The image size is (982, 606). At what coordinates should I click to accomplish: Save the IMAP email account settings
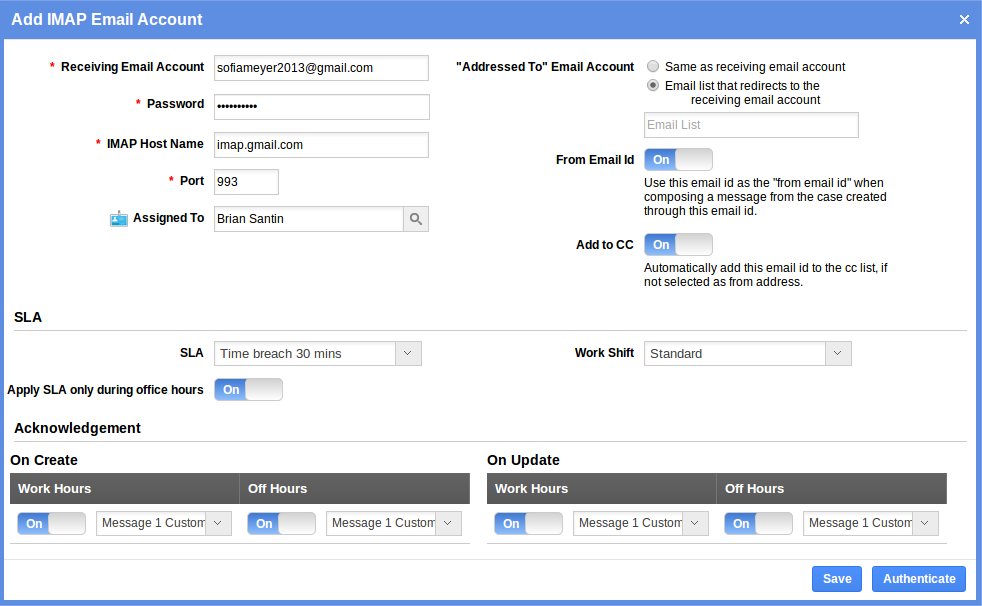coord(836,578)
